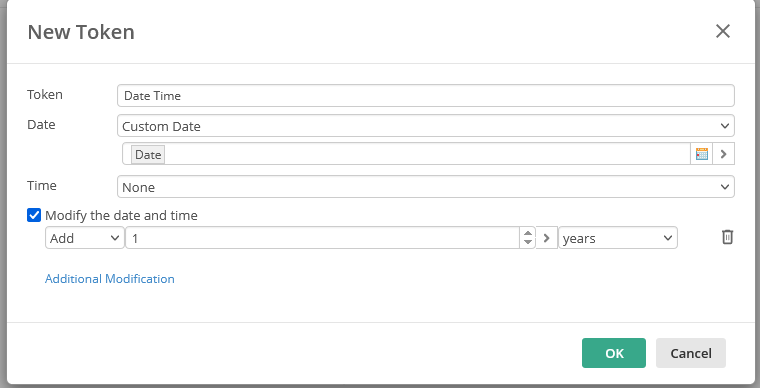Open the Custom Date dropdown
The width and height of the screenshot is (760, 388).
point(426,126)
